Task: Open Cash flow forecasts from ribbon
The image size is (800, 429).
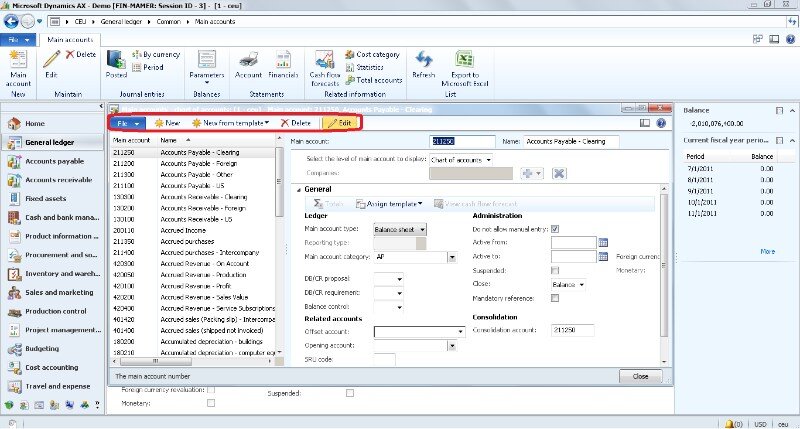Action: coord(324,64)
